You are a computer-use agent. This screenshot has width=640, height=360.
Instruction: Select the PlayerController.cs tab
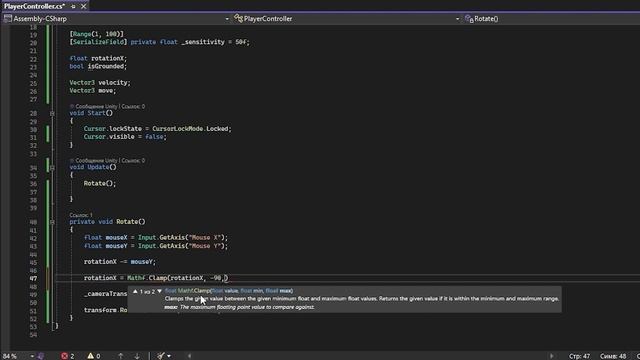34,6
